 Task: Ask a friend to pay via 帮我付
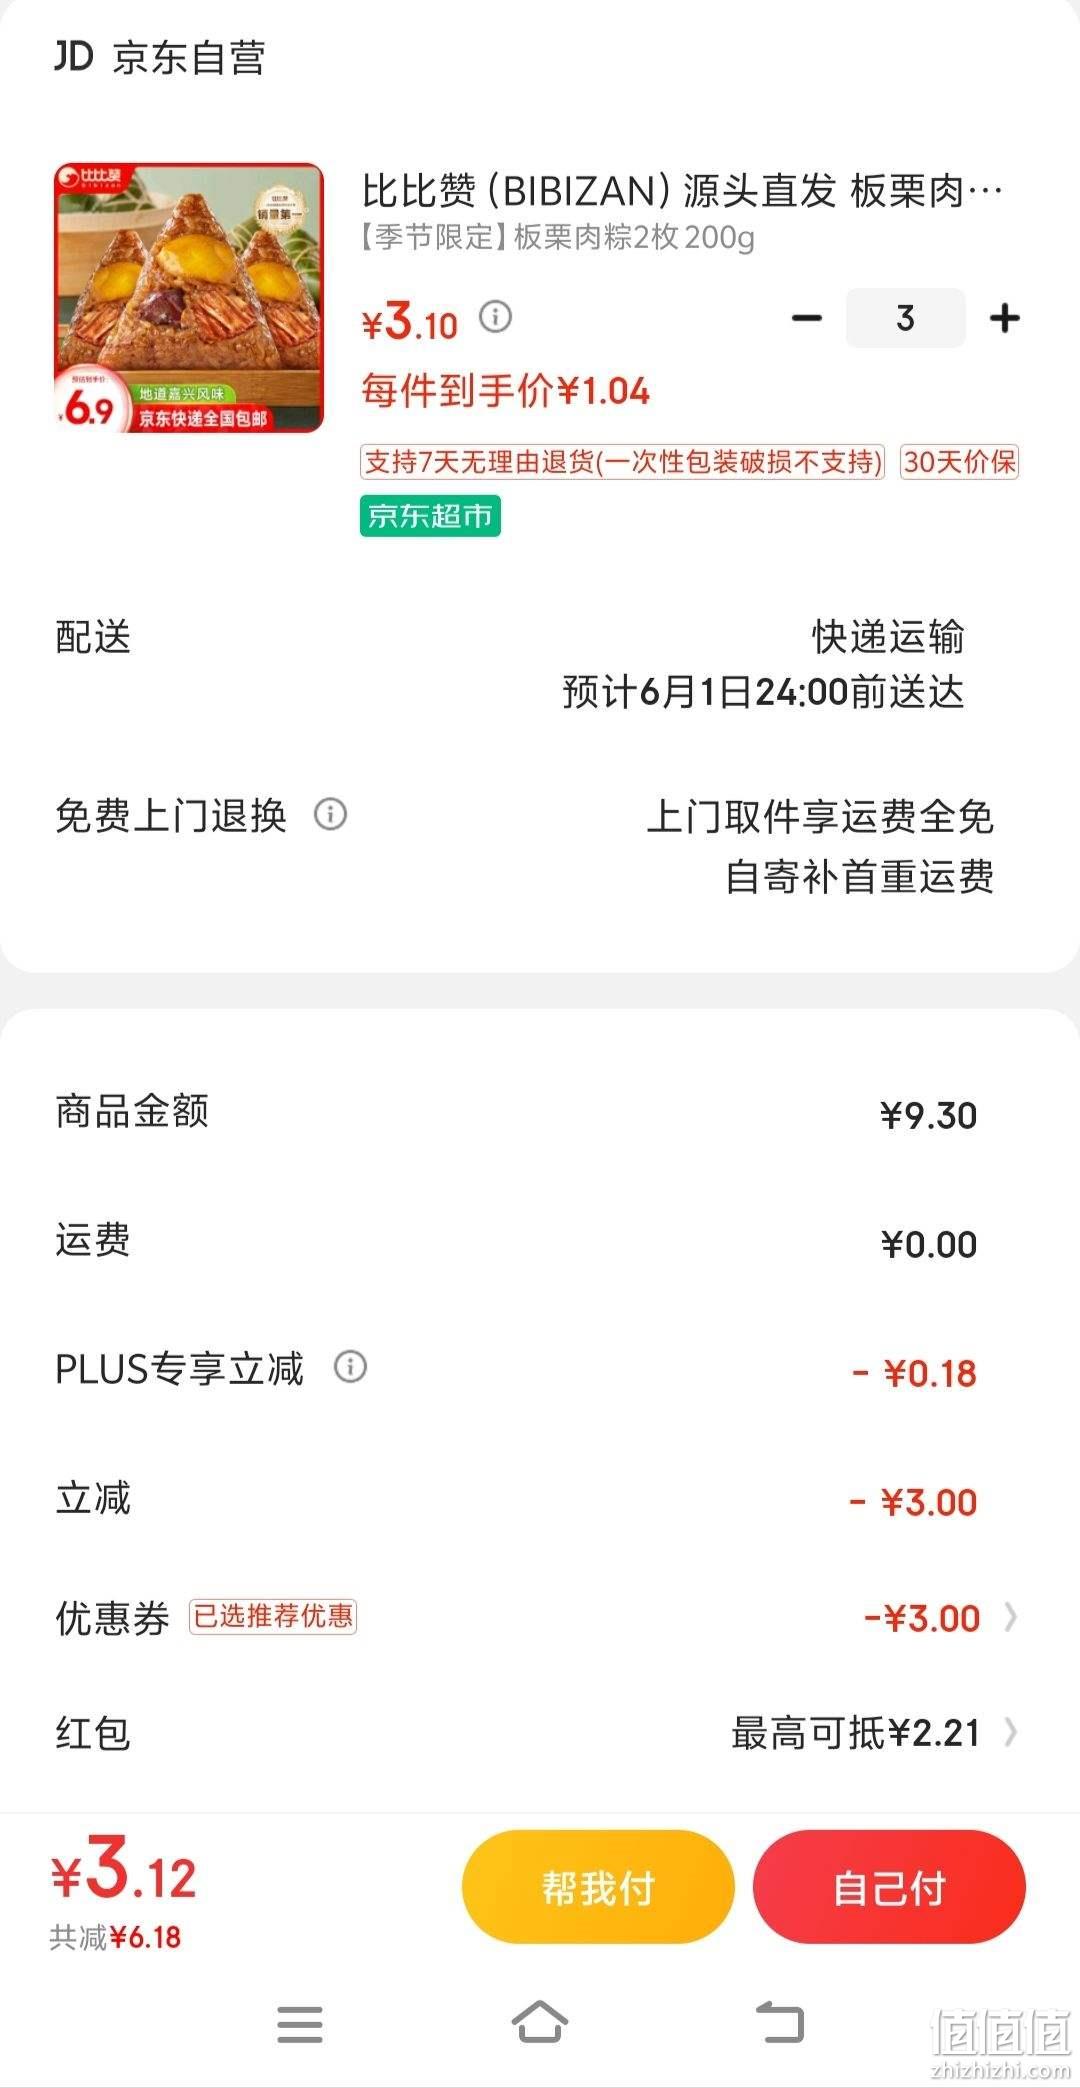[x=598, y=1888]
